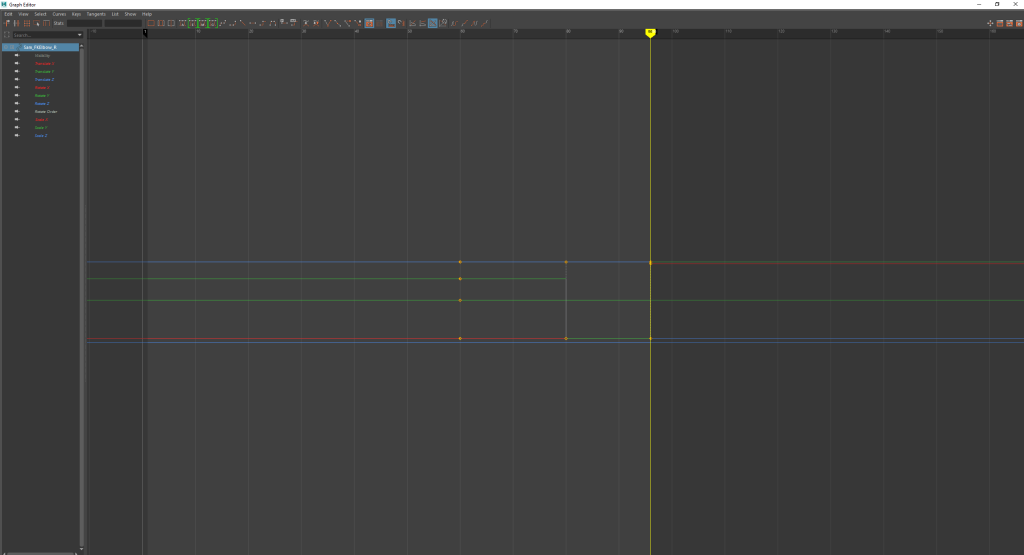Open the Tangents menu
Viewport: 1024px width, 555px height.
(x=96, y=14)
